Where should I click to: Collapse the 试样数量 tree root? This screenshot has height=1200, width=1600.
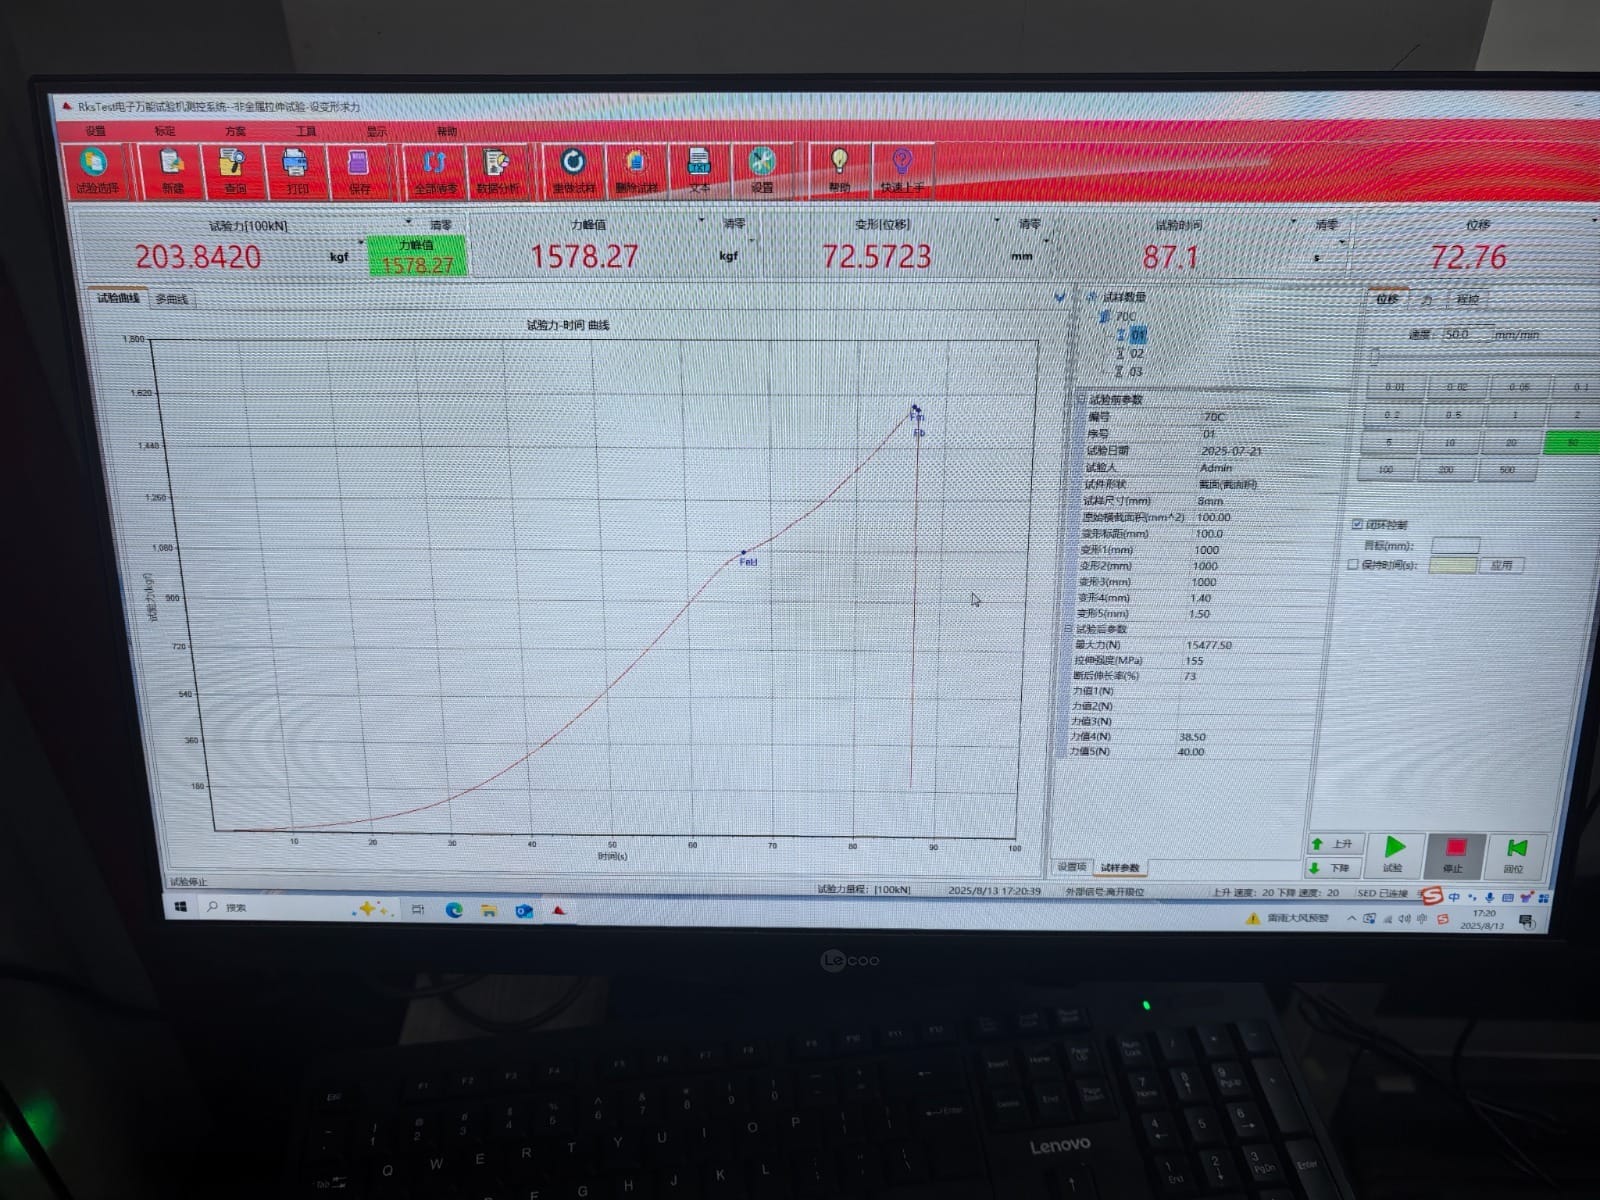(1091, 297)
